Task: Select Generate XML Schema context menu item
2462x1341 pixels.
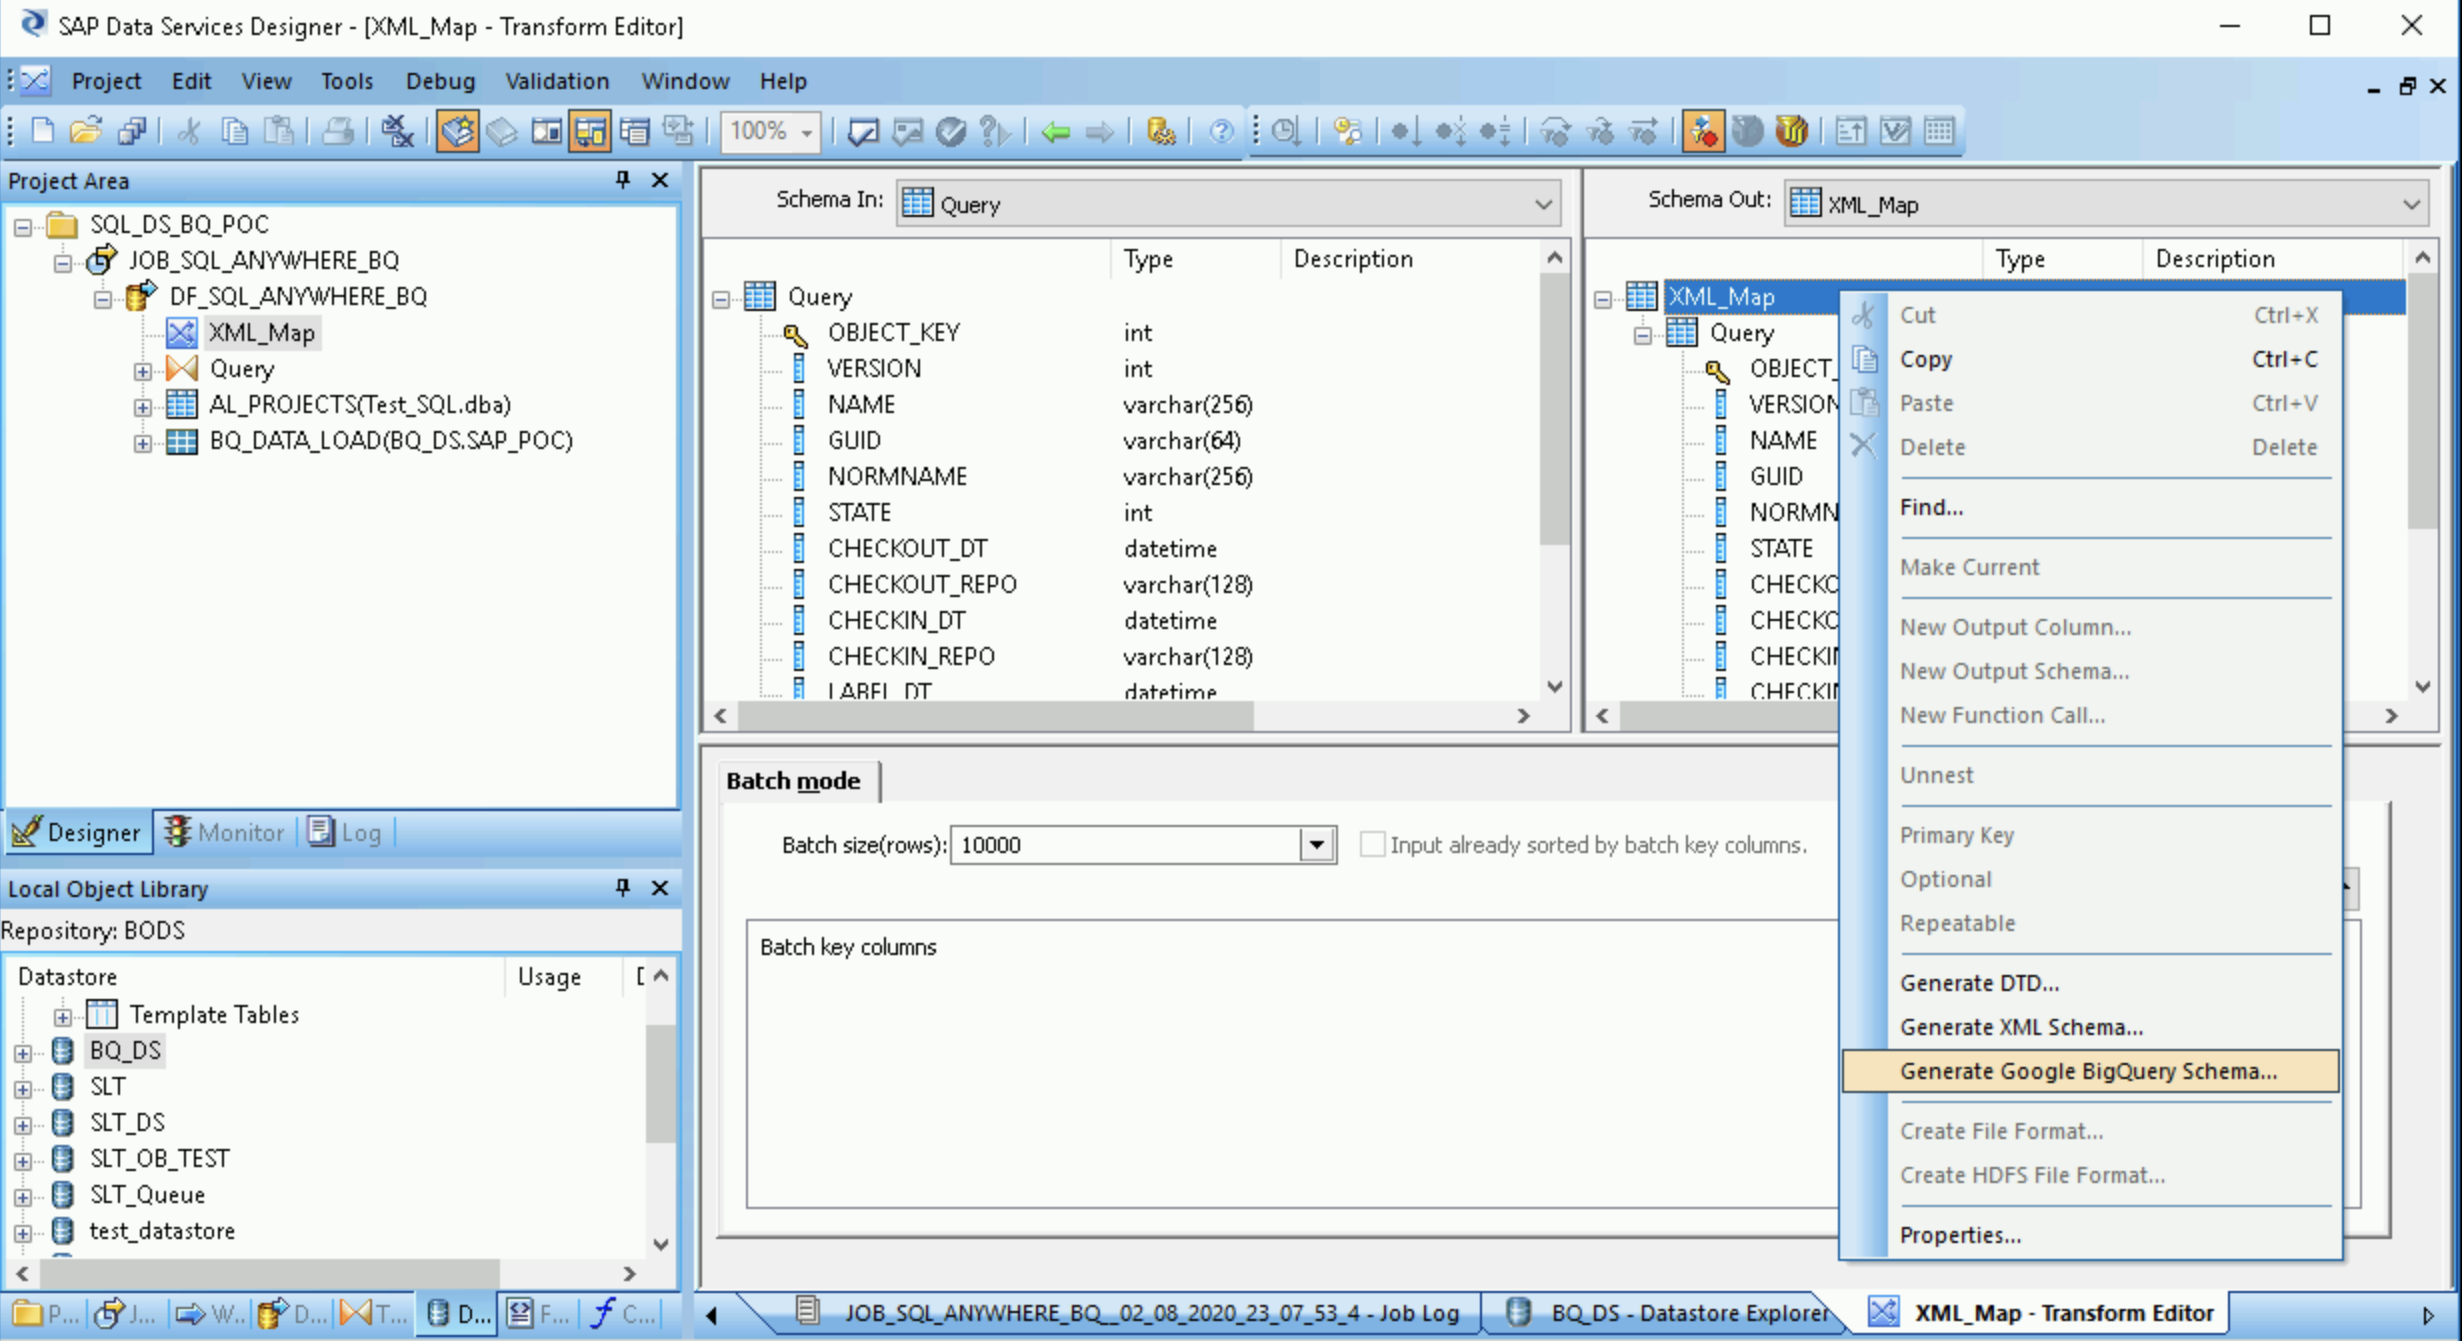Action: 2021,1026
